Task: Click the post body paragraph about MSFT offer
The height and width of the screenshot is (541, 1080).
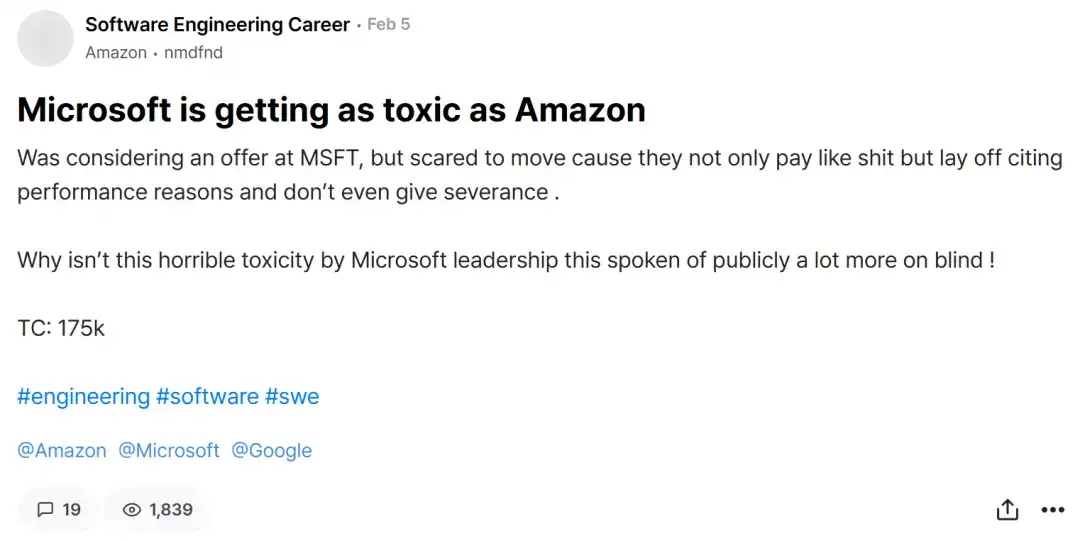Action: [540, 175]
